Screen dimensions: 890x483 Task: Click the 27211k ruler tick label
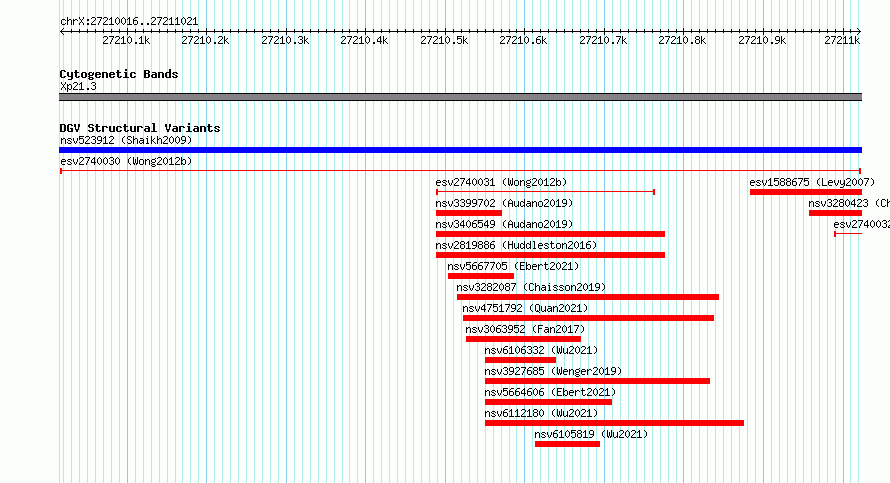pyautogui.click(x=842, y=40)
